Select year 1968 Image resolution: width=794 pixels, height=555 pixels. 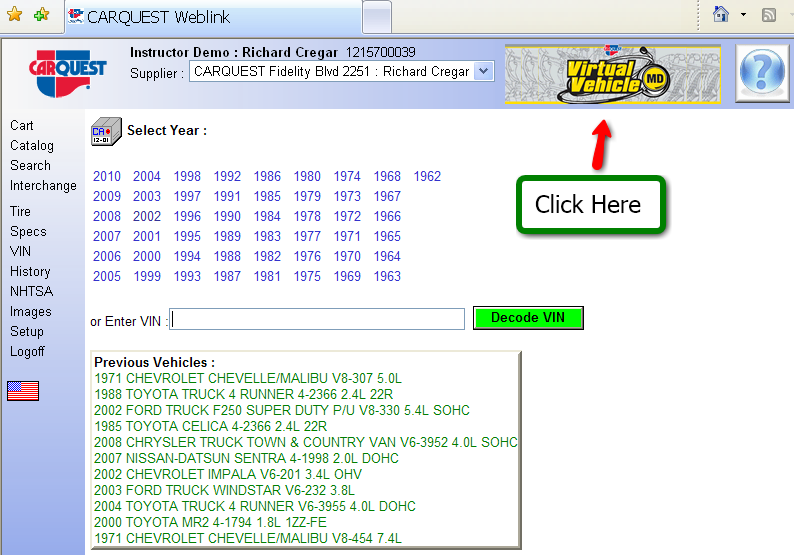(387, 176)
